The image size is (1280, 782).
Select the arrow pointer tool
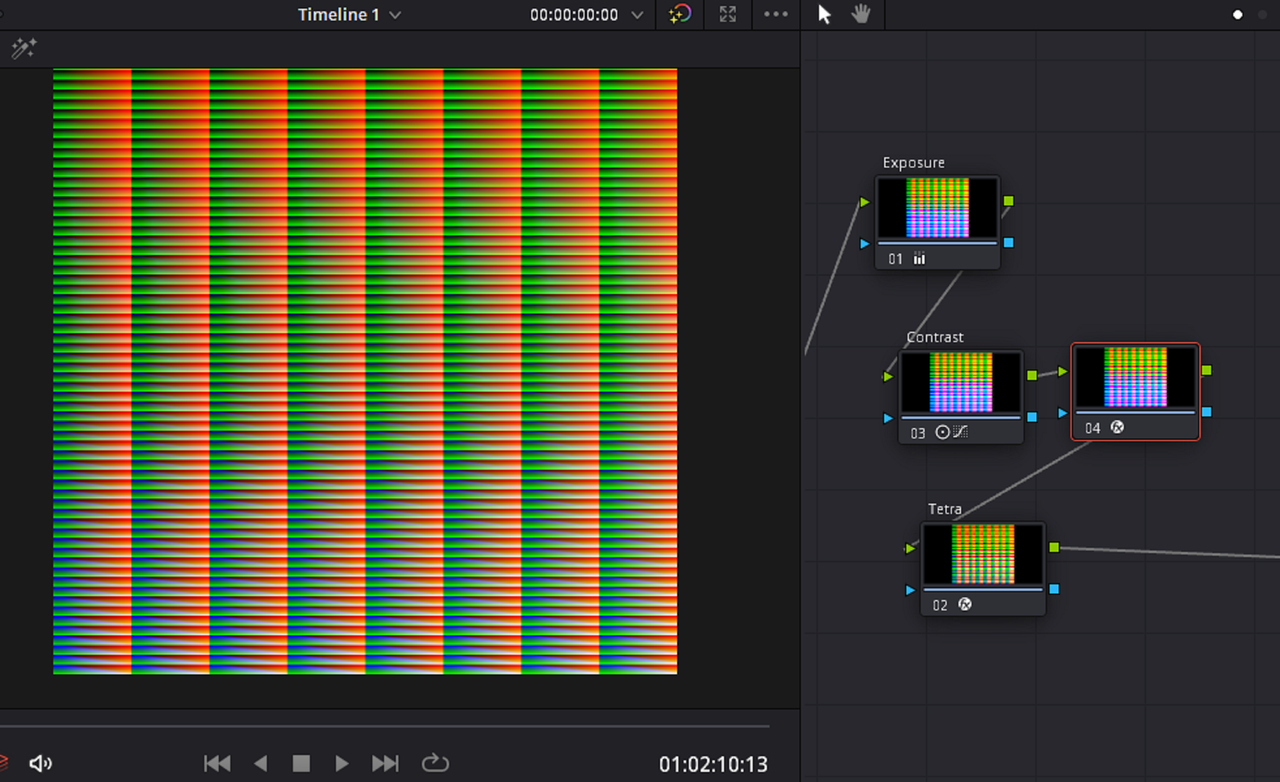pos(824,14)
